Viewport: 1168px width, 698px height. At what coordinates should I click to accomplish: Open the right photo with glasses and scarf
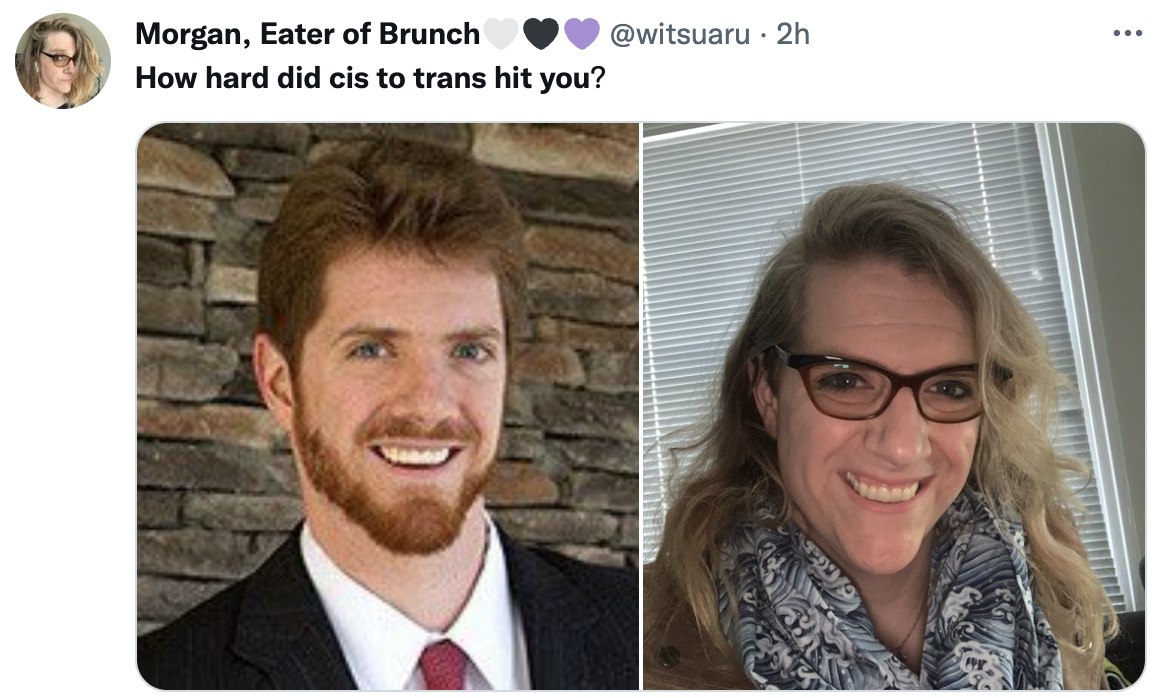pyautogui.click(x=894, y=406)
